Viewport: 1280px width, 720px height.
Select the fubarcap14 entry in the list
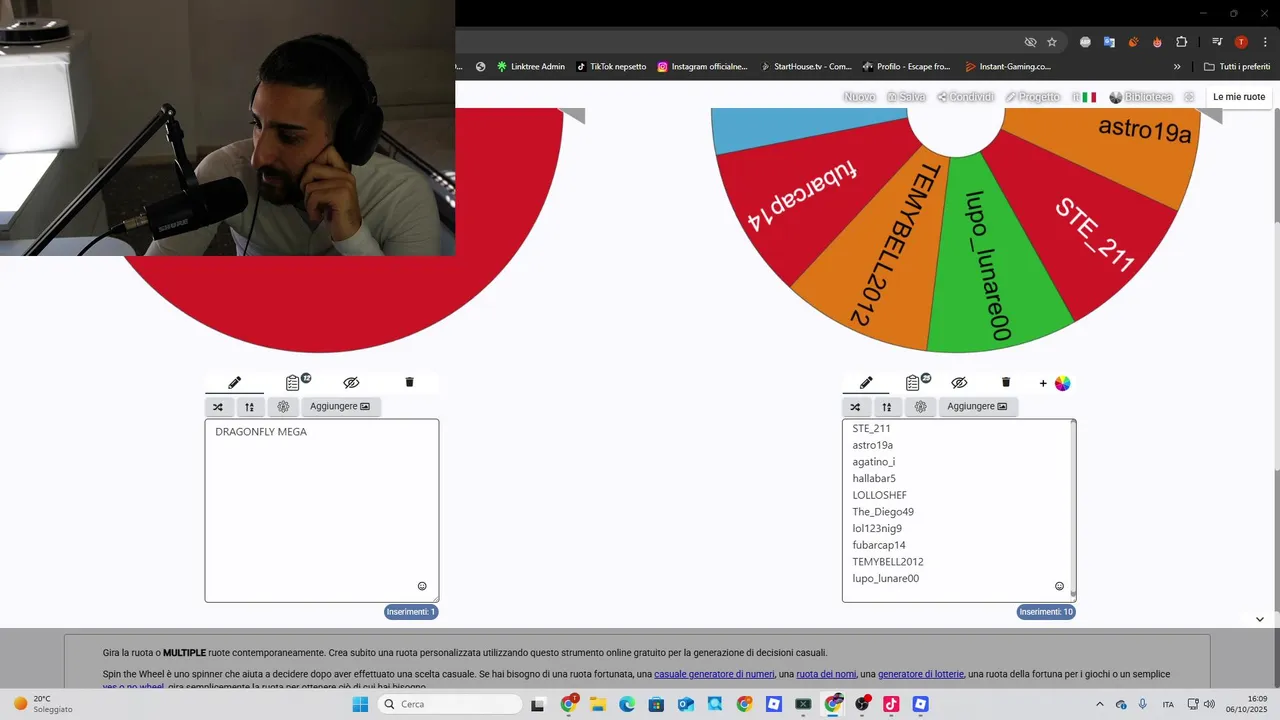point(879,545)
